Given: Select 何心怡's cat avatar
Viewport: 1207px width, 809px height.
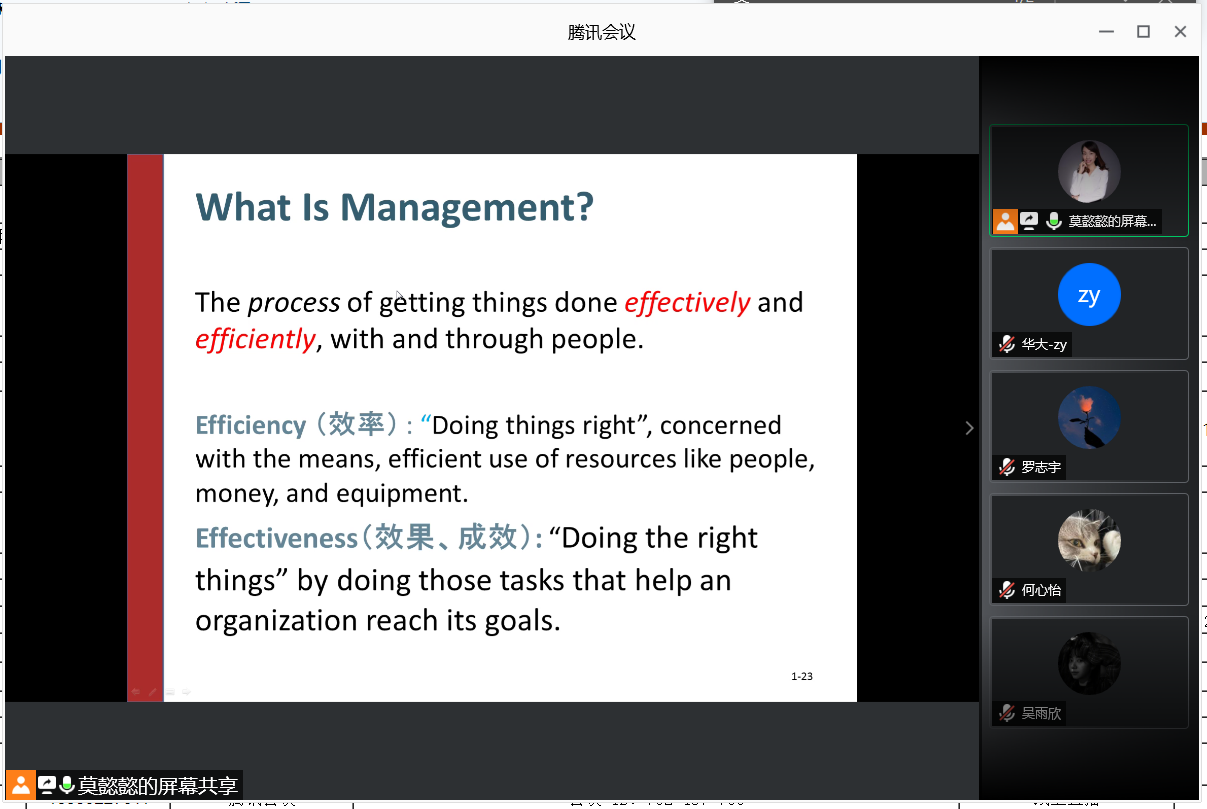Looking at the screenshot, I should [x=1089, y=540].
